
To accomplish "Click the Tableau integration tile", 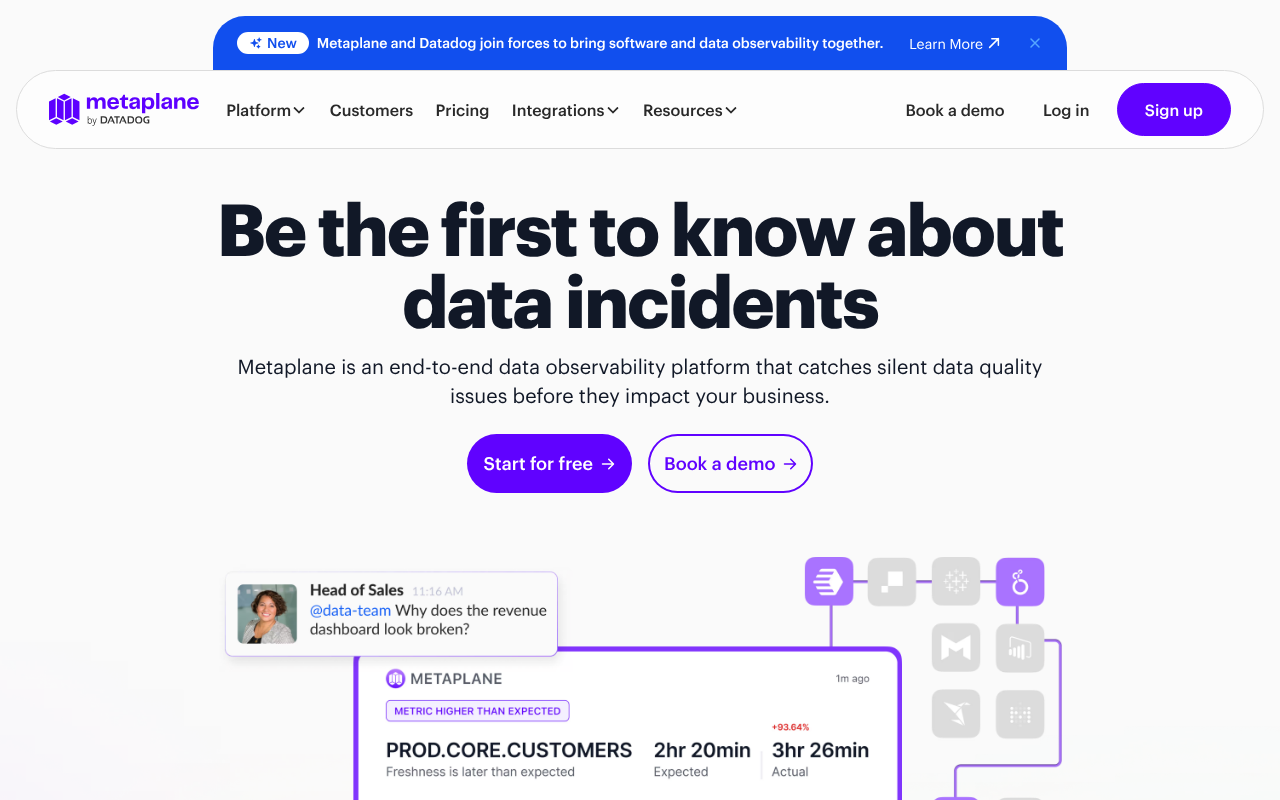I will tap(956, 581).
